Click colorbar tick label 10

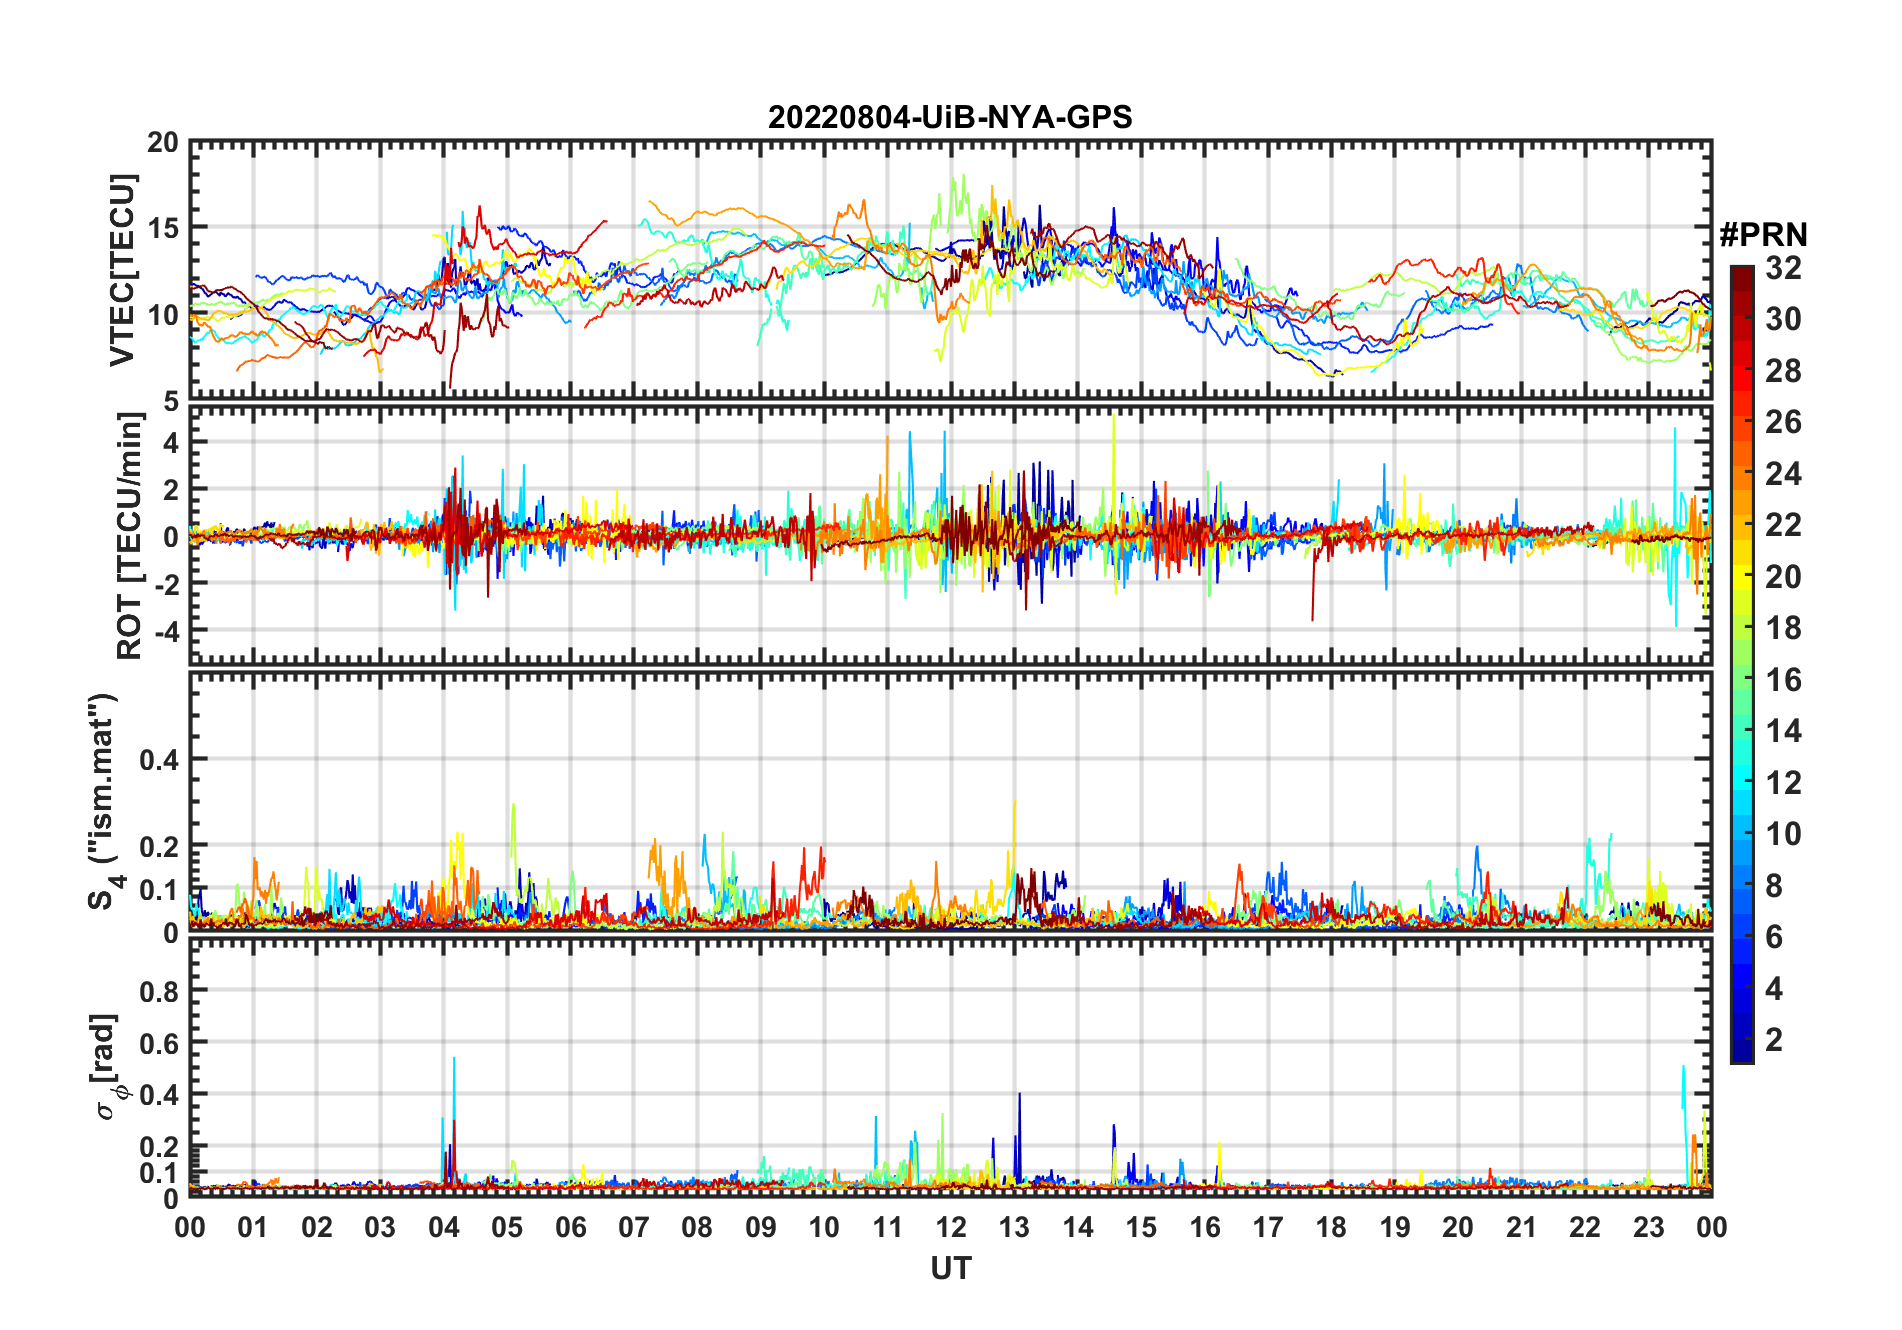(1783, 834)
